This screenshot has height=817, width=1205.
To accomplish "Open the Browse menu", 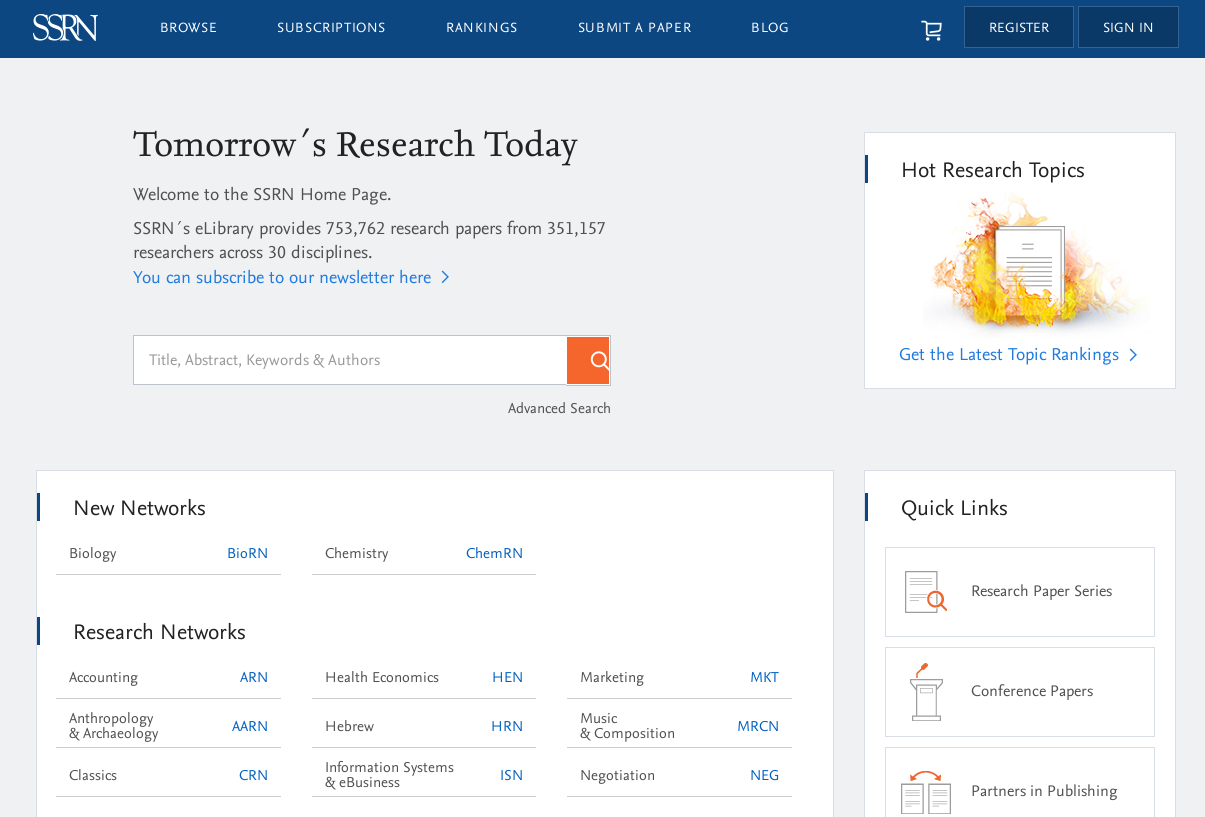I will 188,28.
